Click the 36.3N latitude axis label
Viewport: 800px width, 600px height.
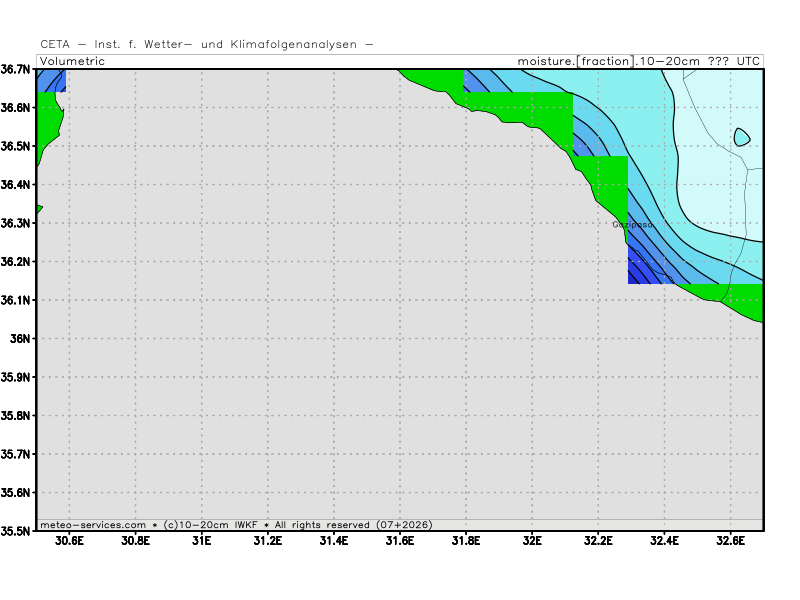pyautogui.click(x=17, y=223)
